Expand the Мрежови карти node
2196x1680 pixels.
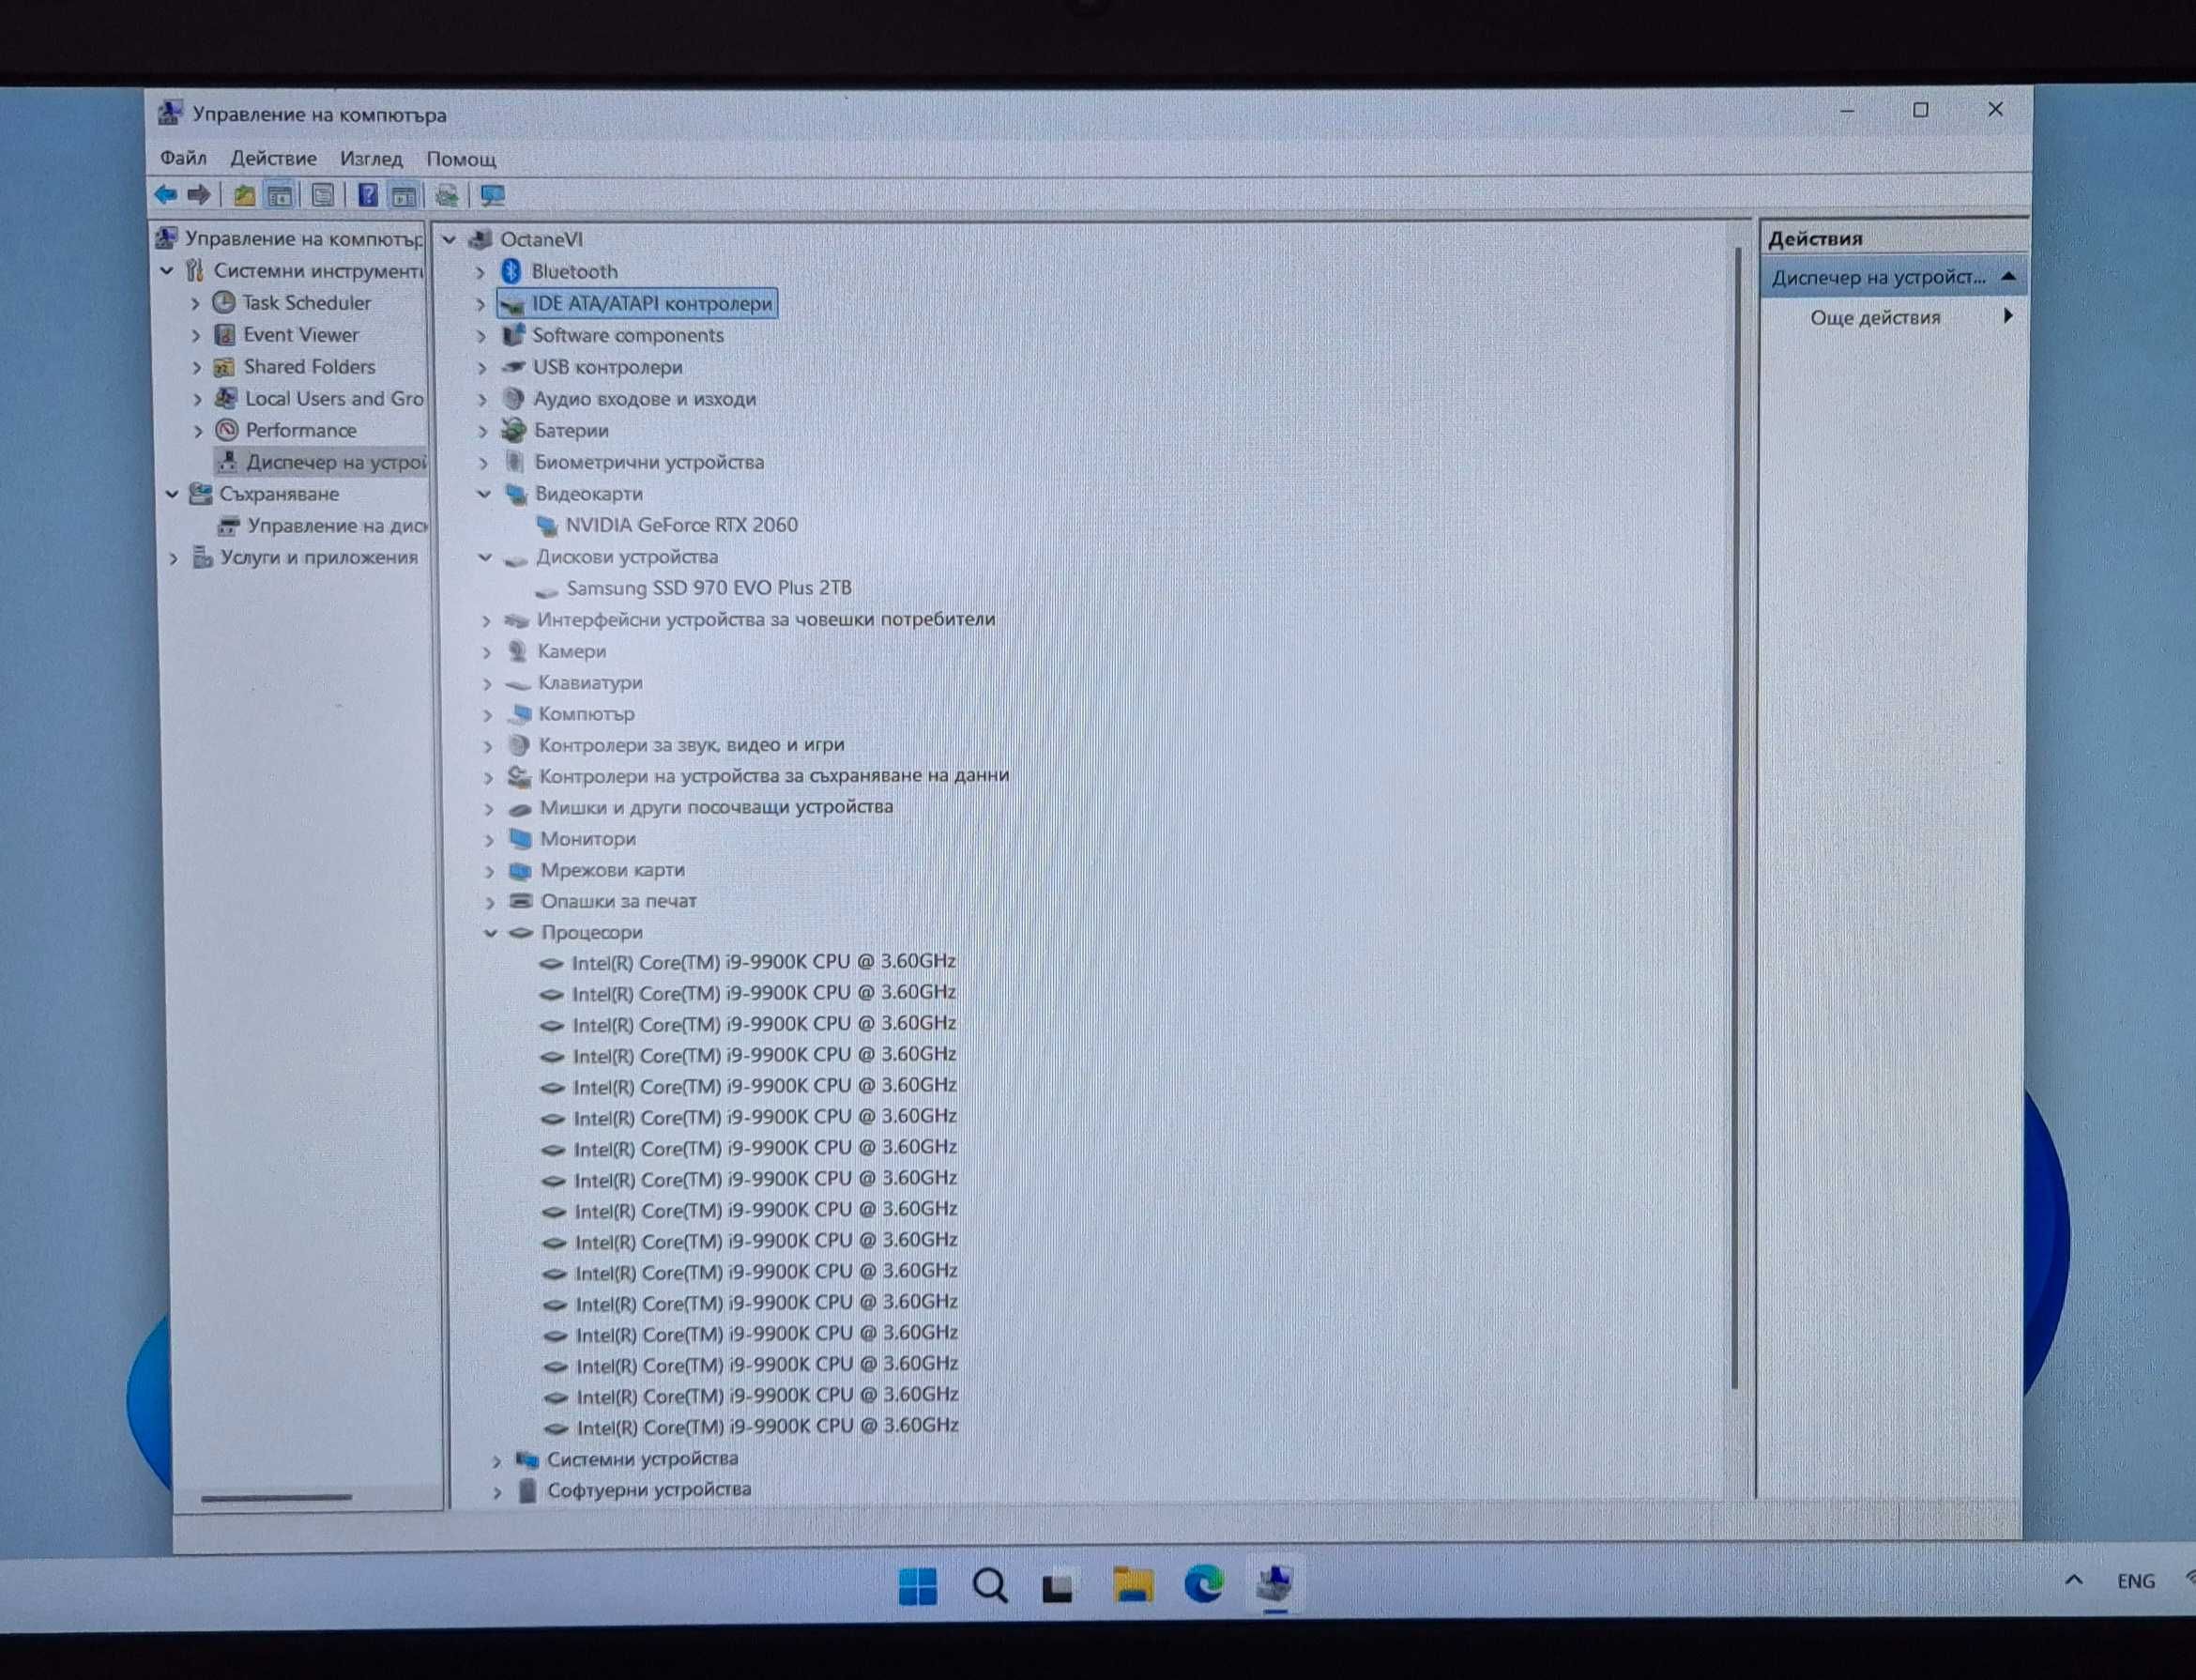click(489, 871)
